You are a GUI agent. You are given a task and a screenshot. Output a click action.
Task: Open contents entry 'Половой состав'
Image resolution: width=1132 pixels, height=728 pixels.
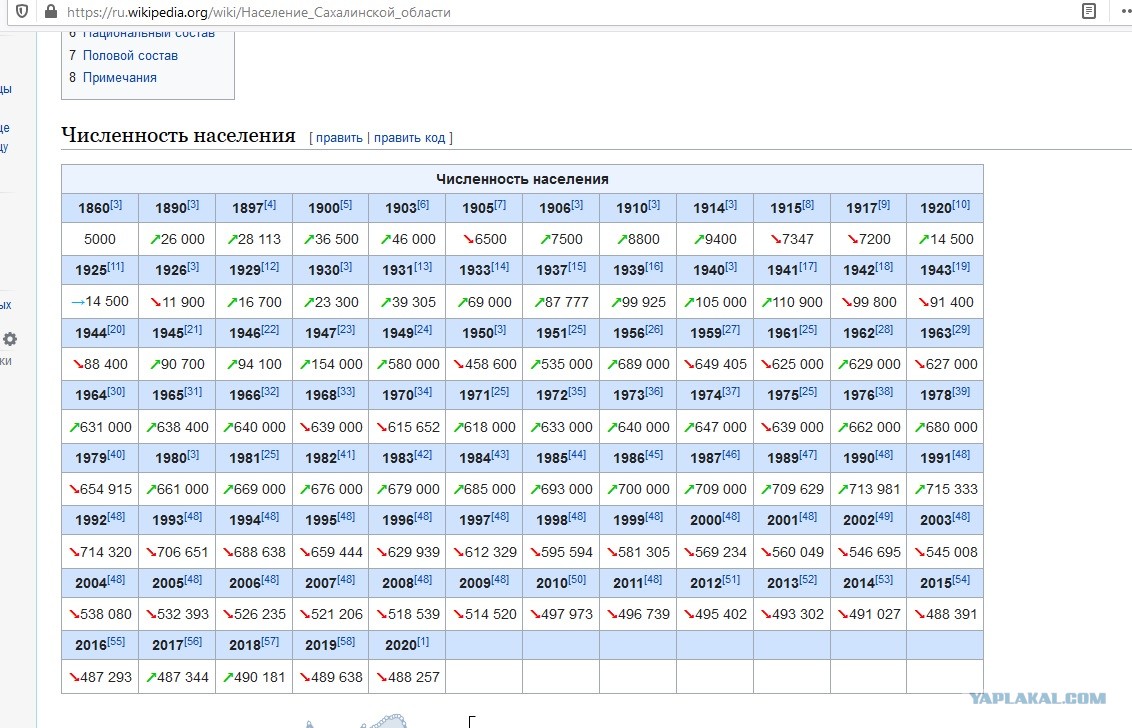(x=130, y=56)
